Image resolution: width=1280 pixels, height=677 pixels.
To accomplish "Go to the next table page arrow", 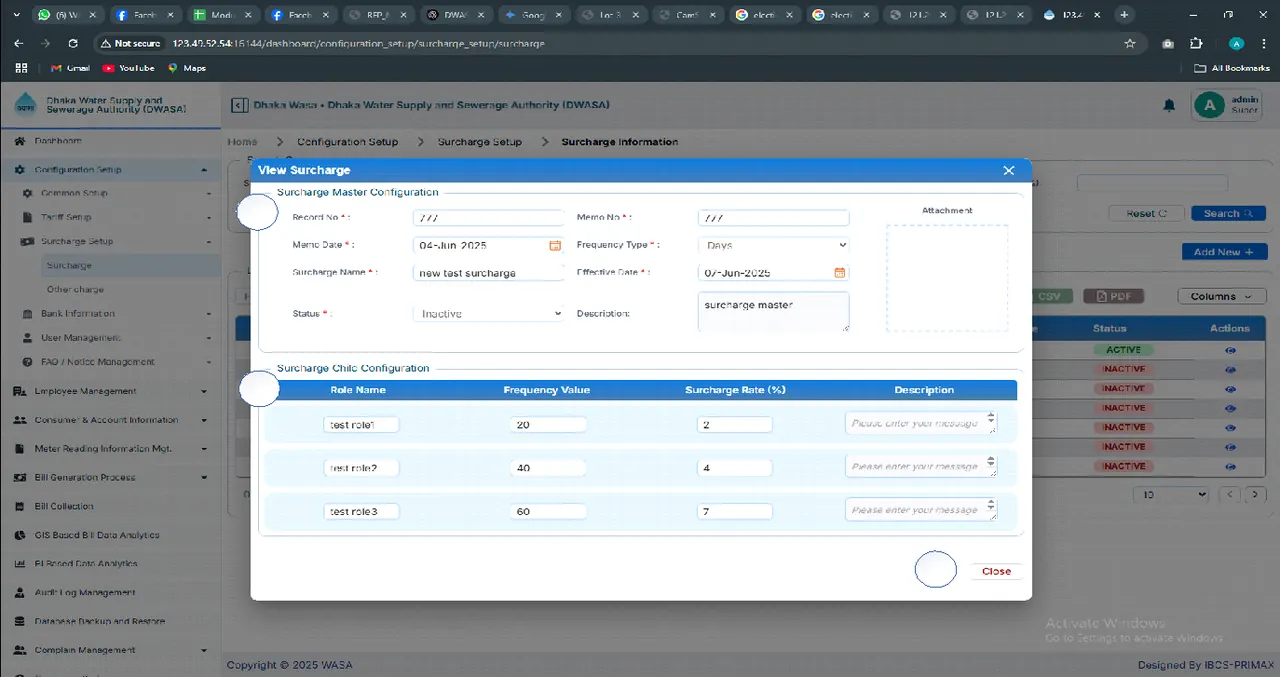I will coord(1254,494).
